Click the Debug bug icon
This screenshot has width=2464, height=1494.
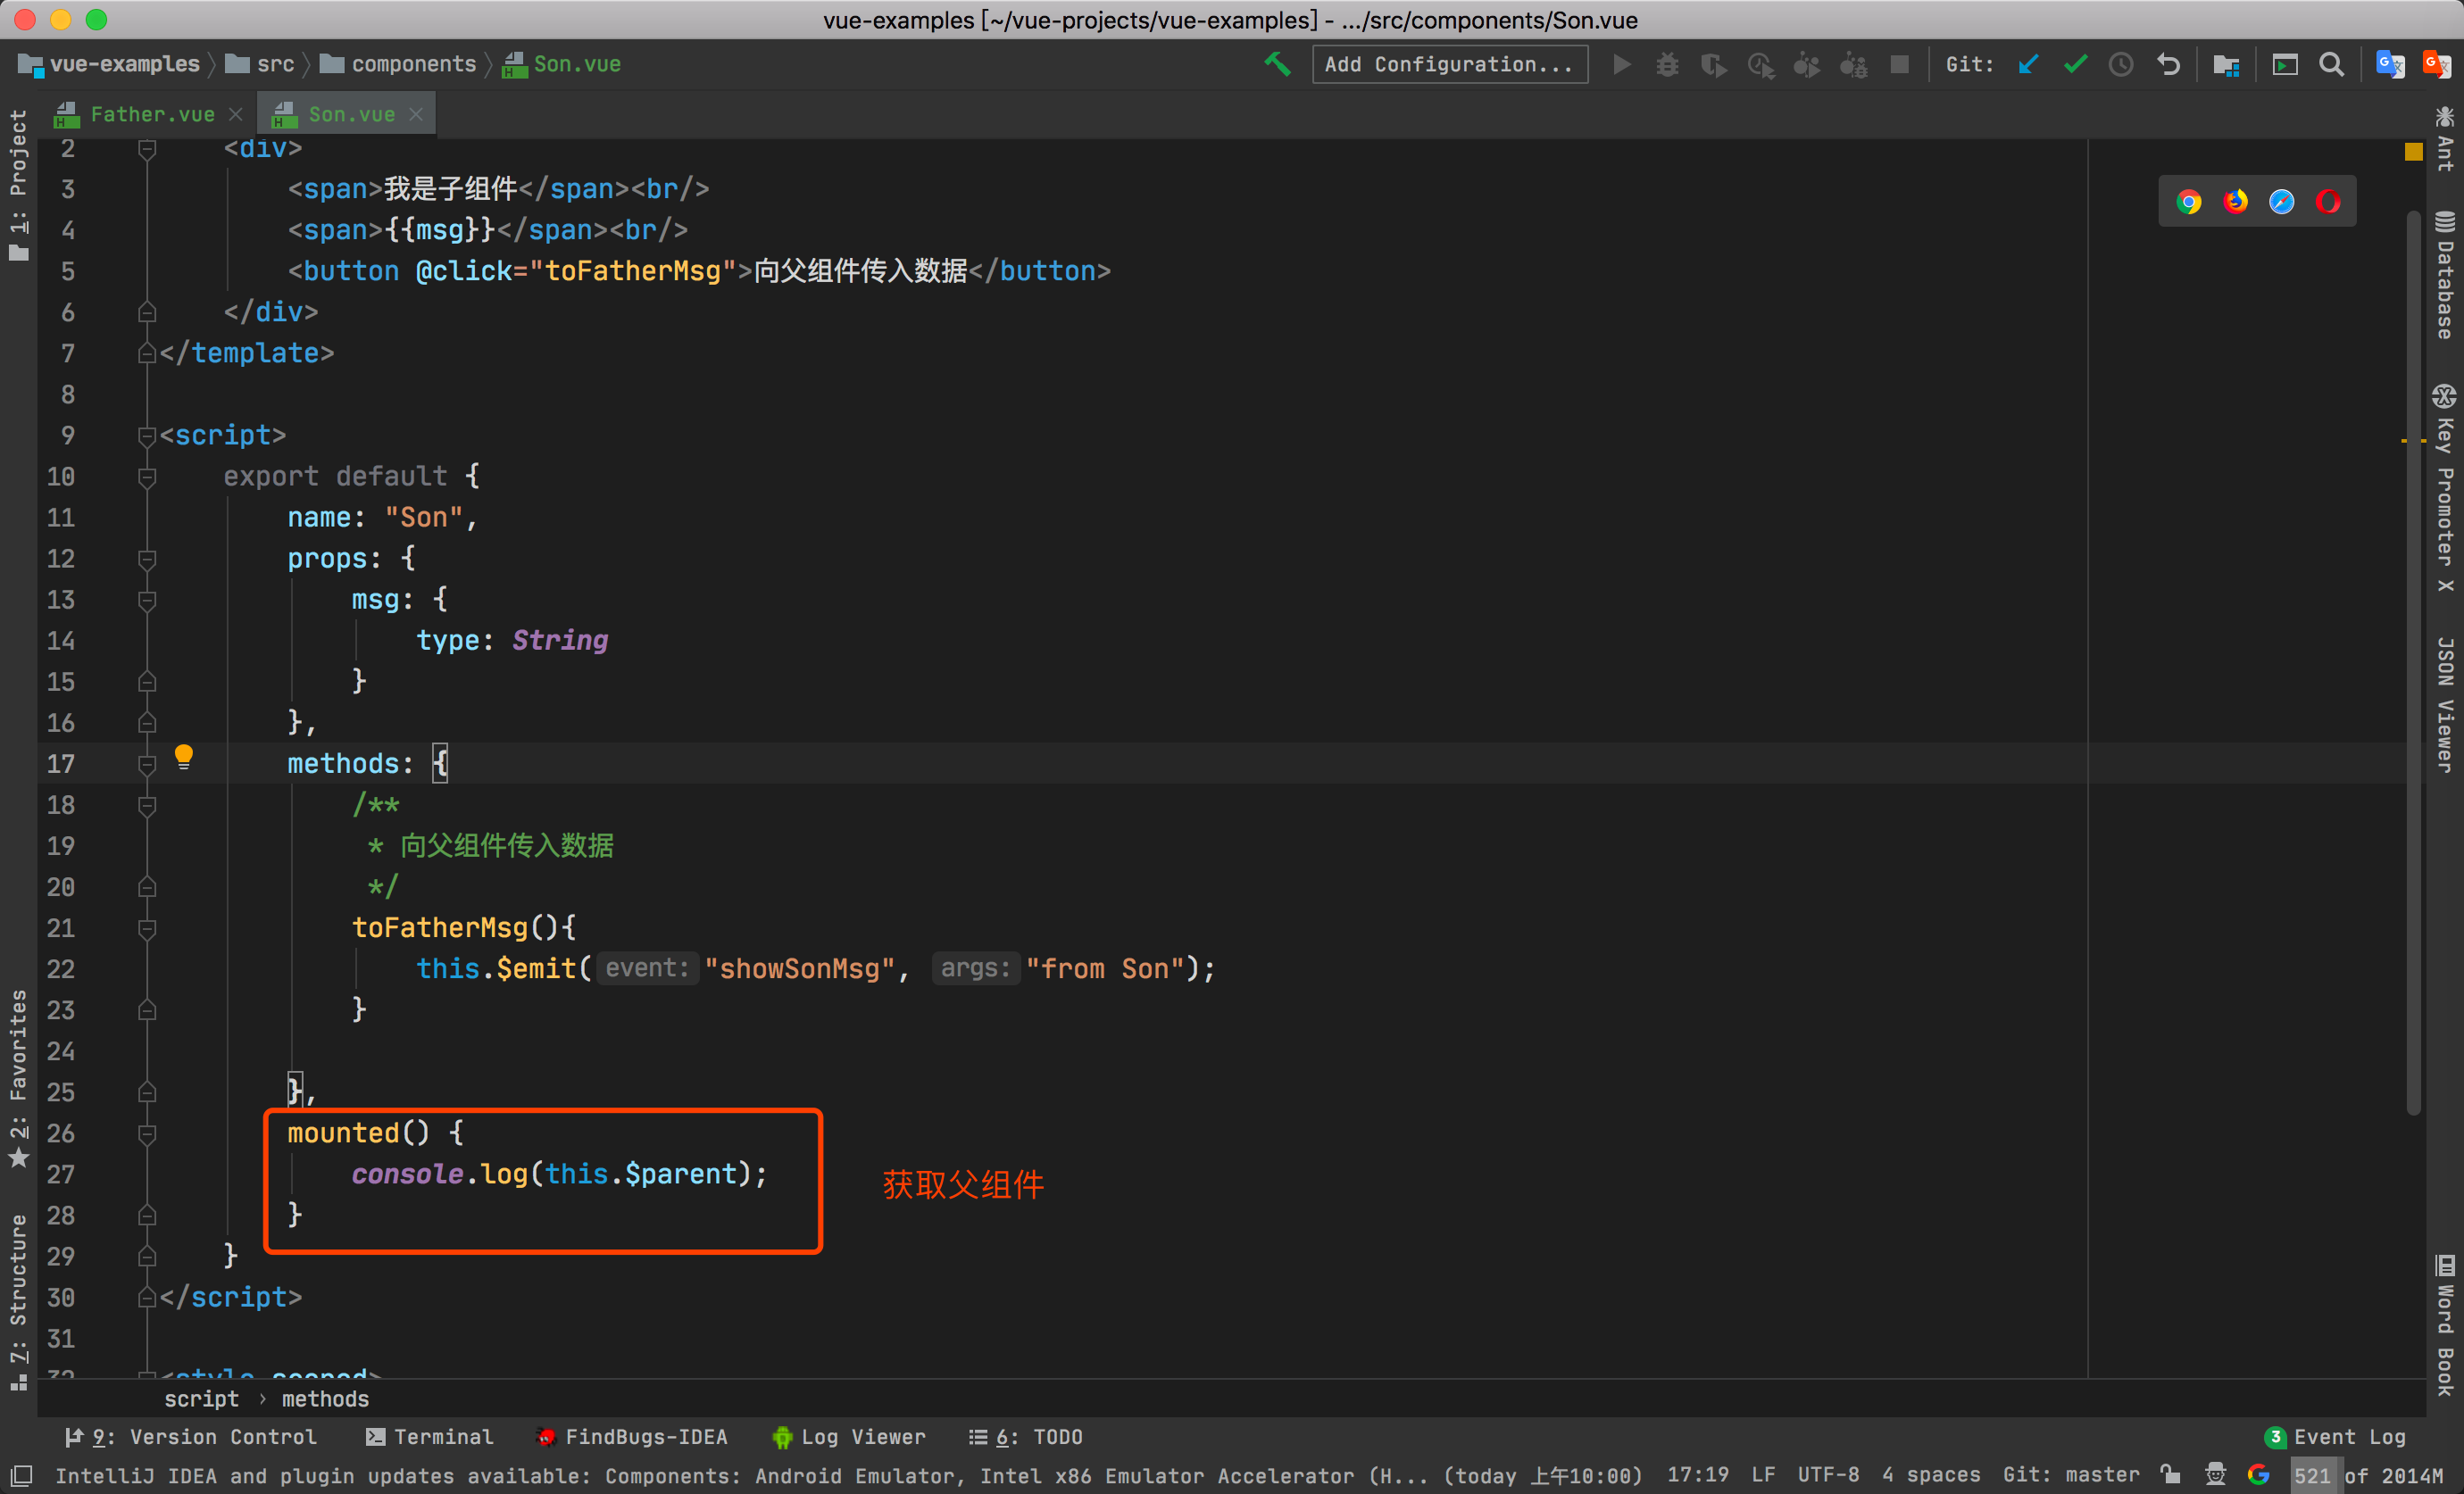point(1667,65)
